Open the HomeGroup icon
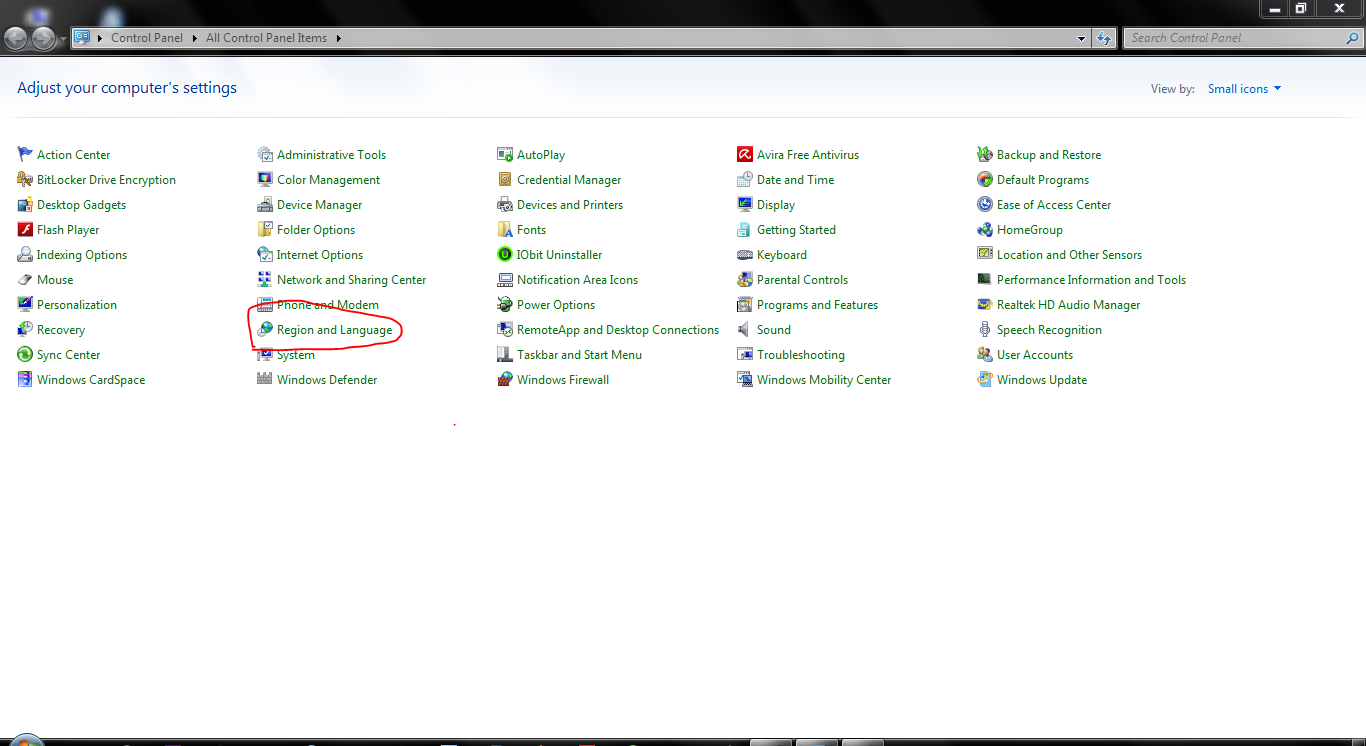This screenshot has height=746, width=1366. click(x=985, y=229)
